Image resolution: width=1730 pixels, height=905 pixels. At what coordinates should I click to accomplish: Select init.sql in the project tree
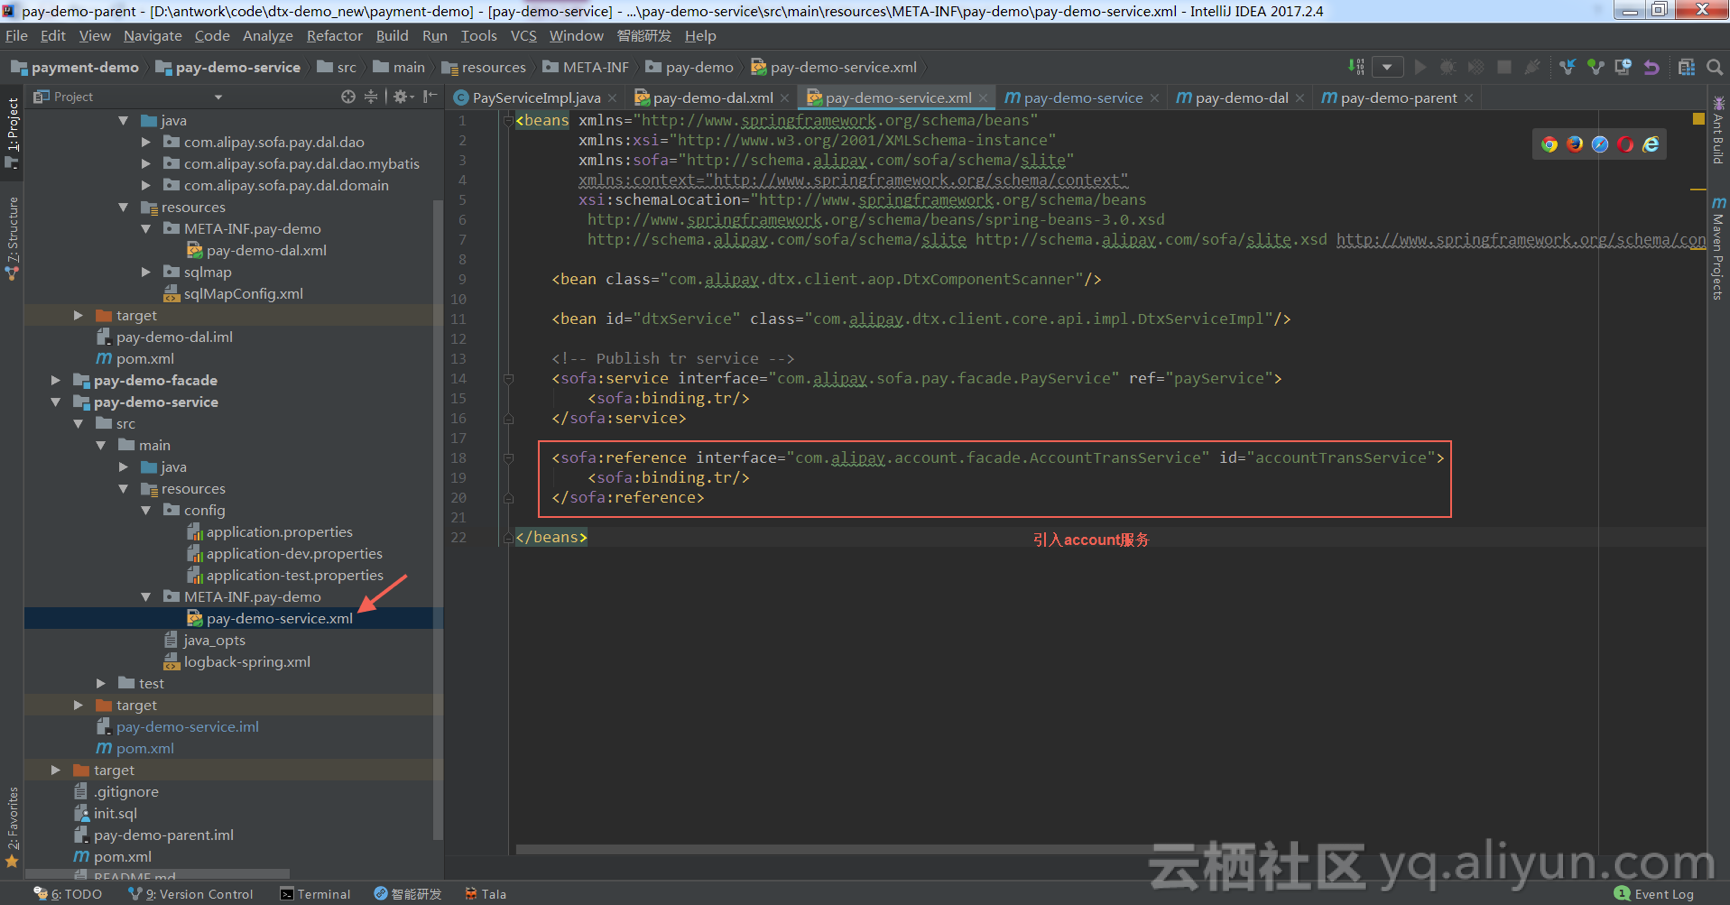click(115, 814)
